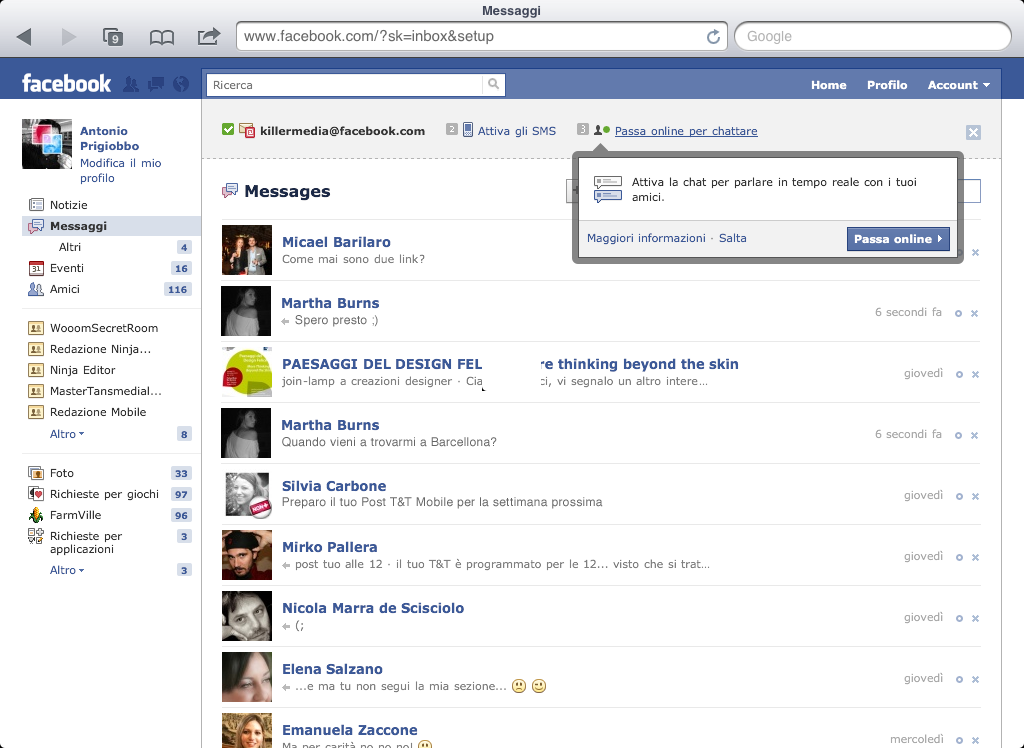Select Messaggi in the left sidebar

78,226
